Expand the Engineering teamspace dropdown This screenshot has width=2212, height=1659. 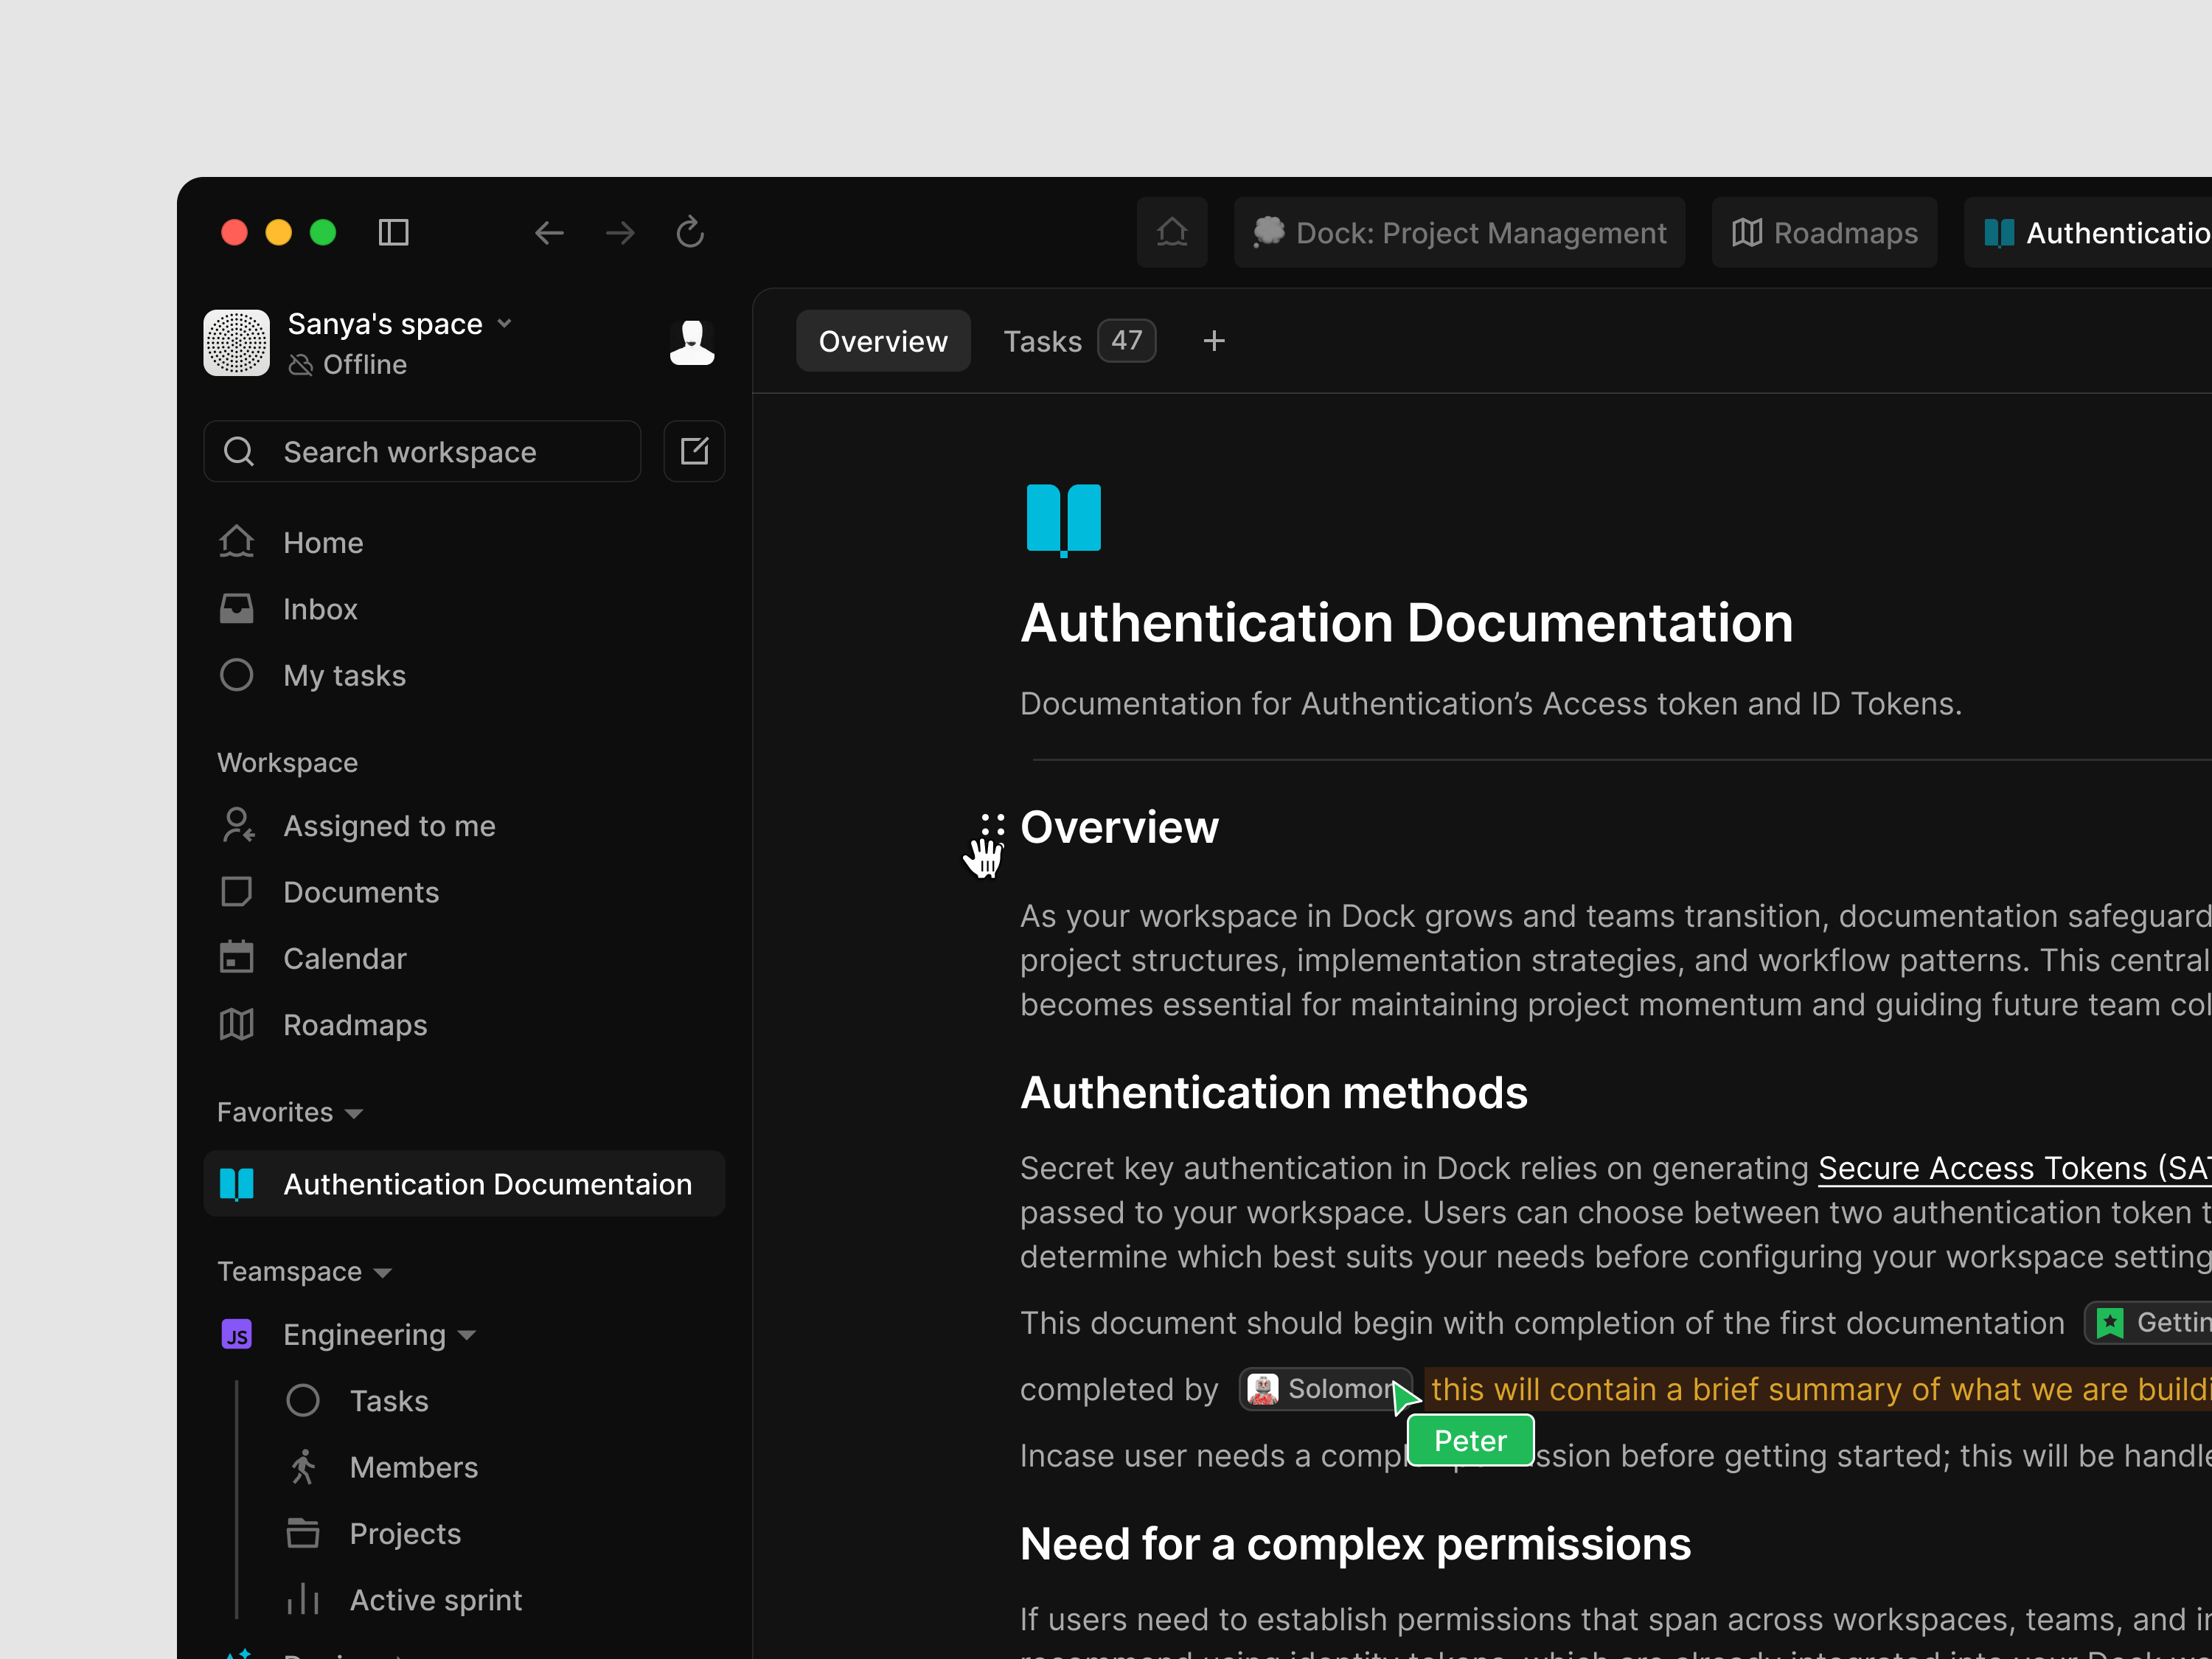coord(467,1334)
